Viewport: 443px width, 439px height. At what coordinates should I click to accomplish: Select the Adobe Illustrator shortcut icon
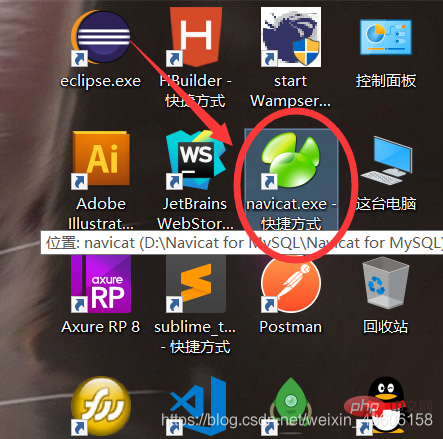[x=100, y=160]
